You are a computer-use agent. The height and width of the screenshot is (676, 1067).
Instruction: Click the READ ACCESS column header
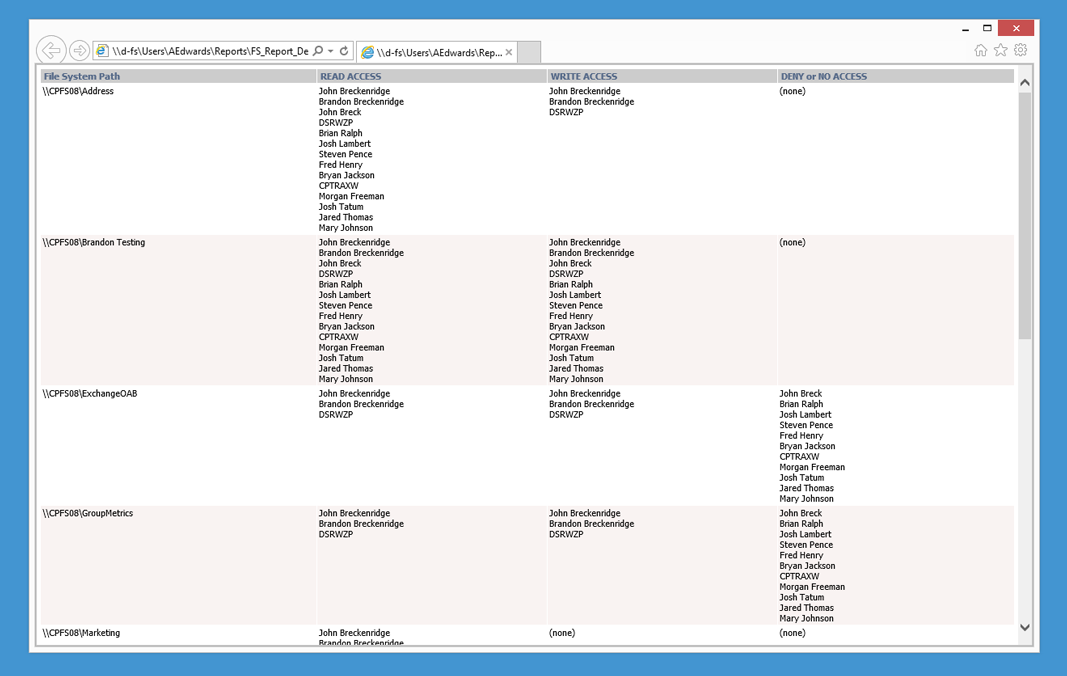(x=350, y=76)
